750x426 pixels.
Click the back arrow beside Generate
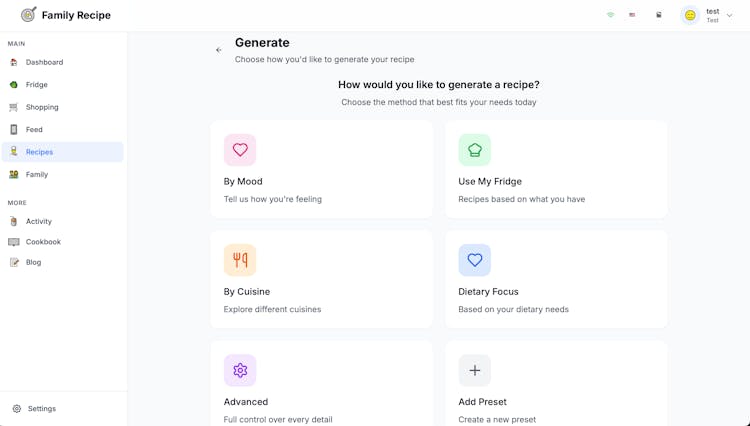(x=219, y=50)
